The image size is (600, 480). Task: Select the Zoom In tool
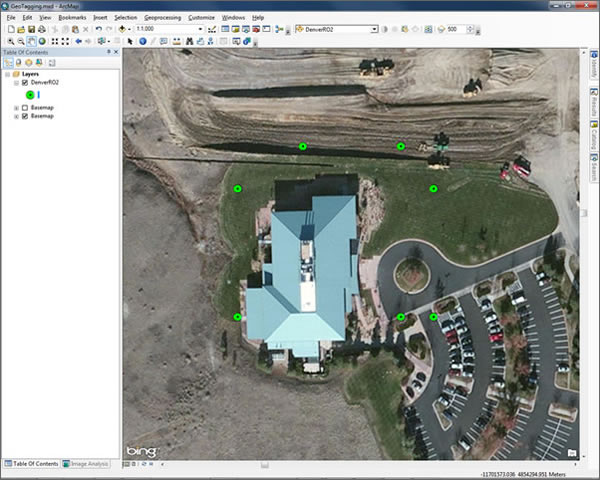pos(9,41)
